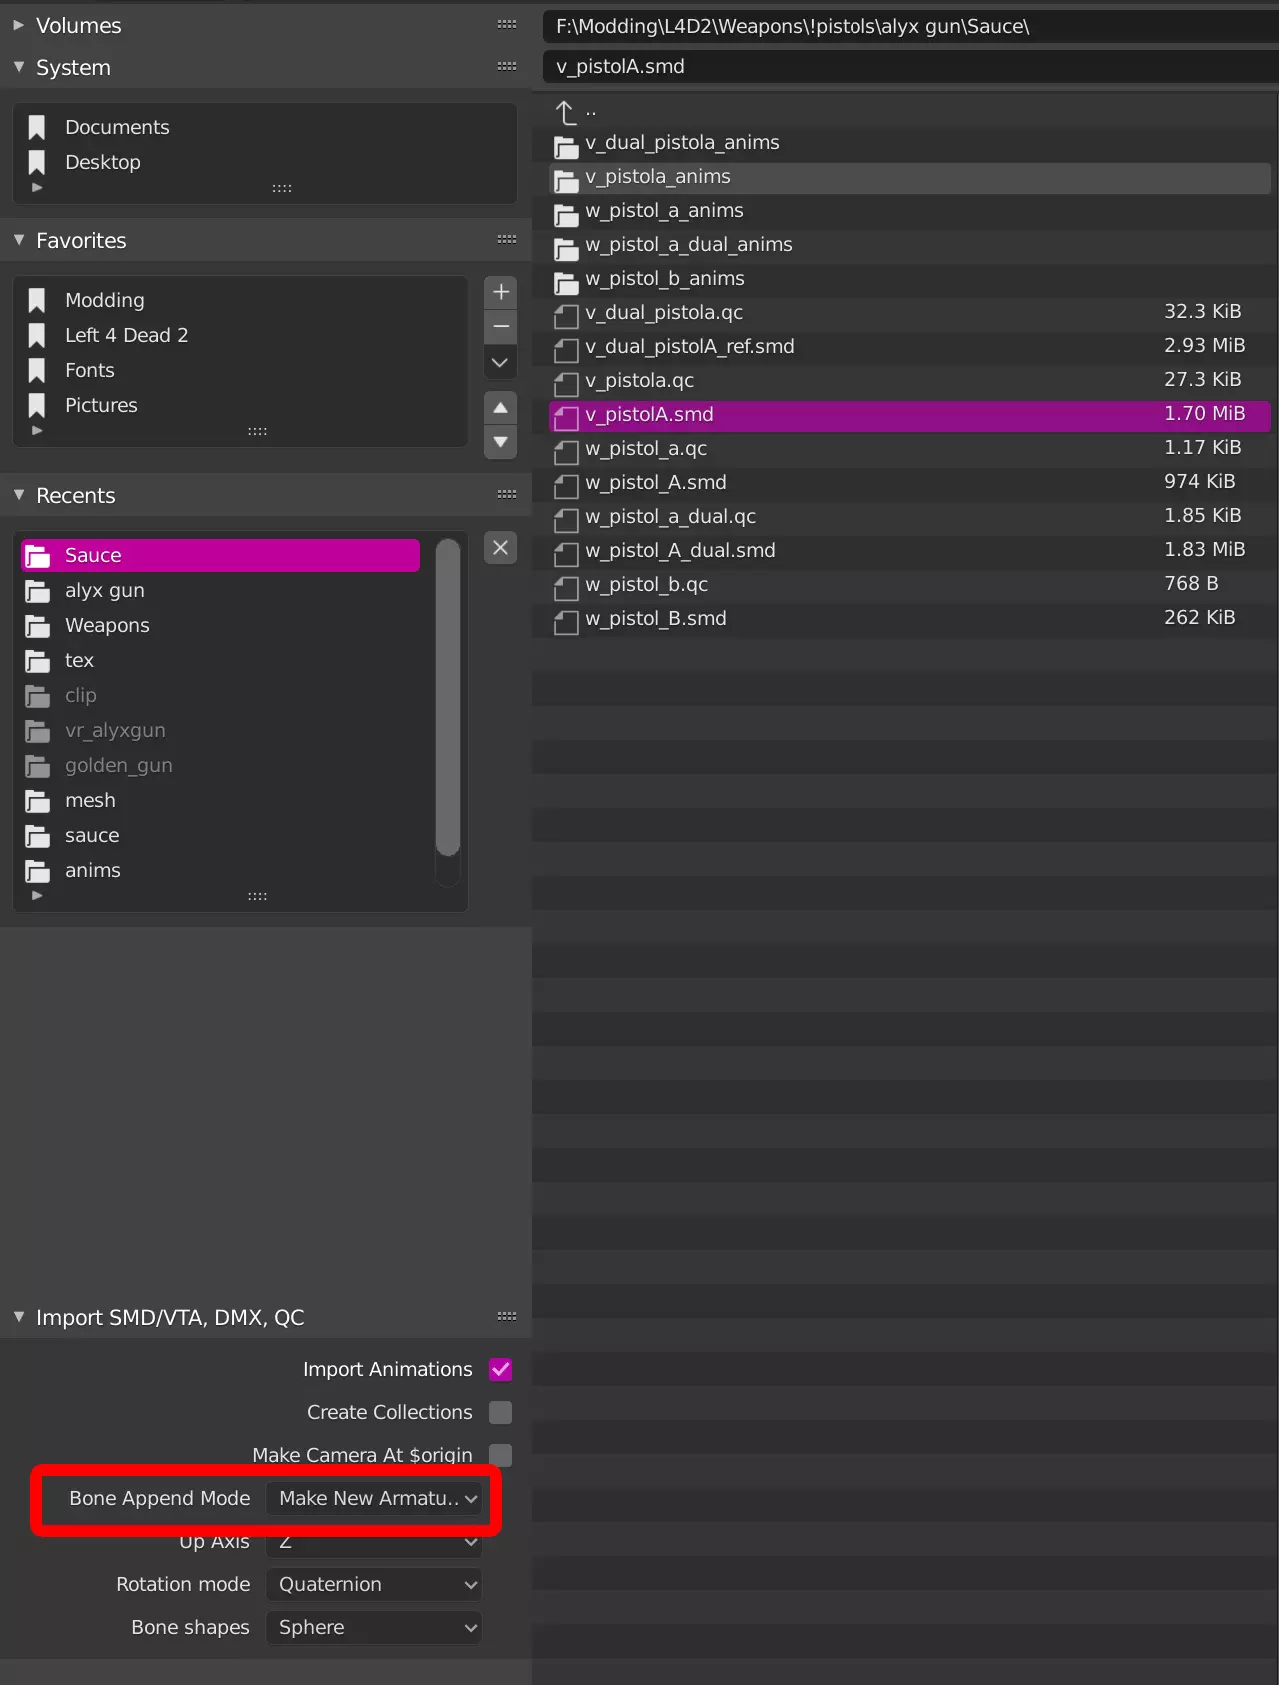The height and width of the screenshot is (1685, 1279).
Task: Click the Modding bookmark icon
Action: click(x=37, y=300)
